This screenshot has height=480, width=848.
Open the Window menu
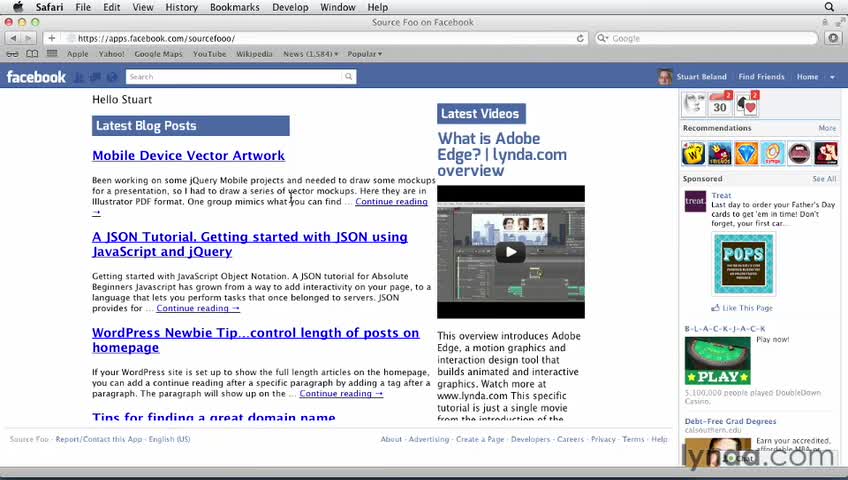click(337, 7)
